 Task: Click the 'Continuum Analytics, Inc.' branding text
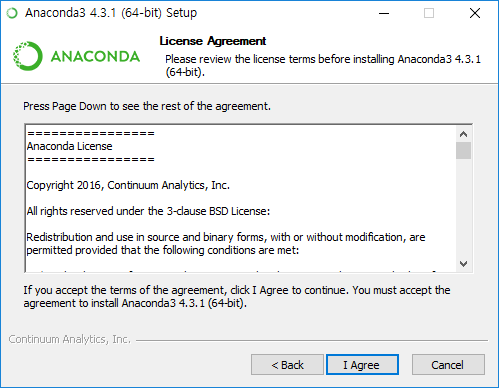coord(70,339)
